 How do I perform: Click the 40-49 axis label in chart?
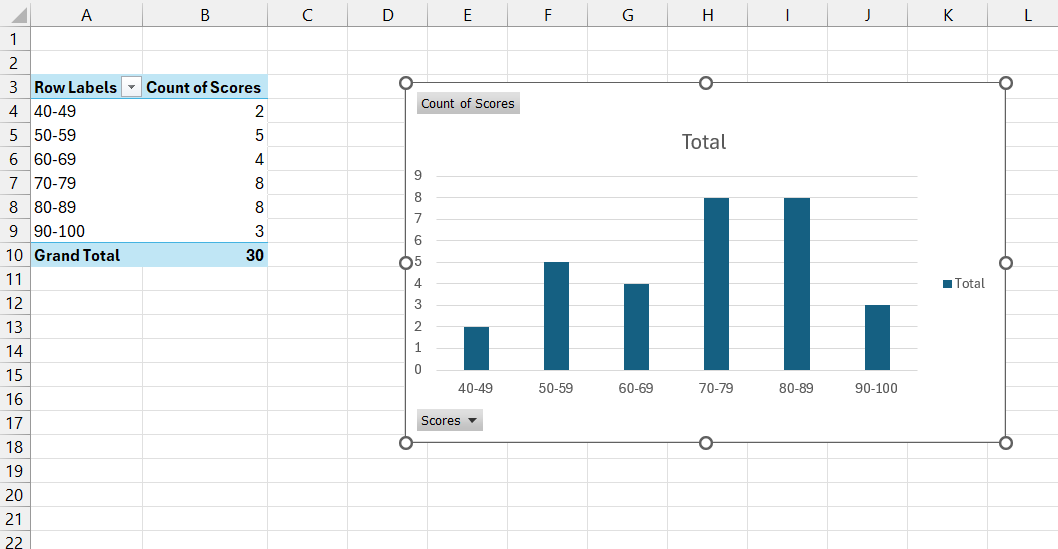tap(476, 388)
